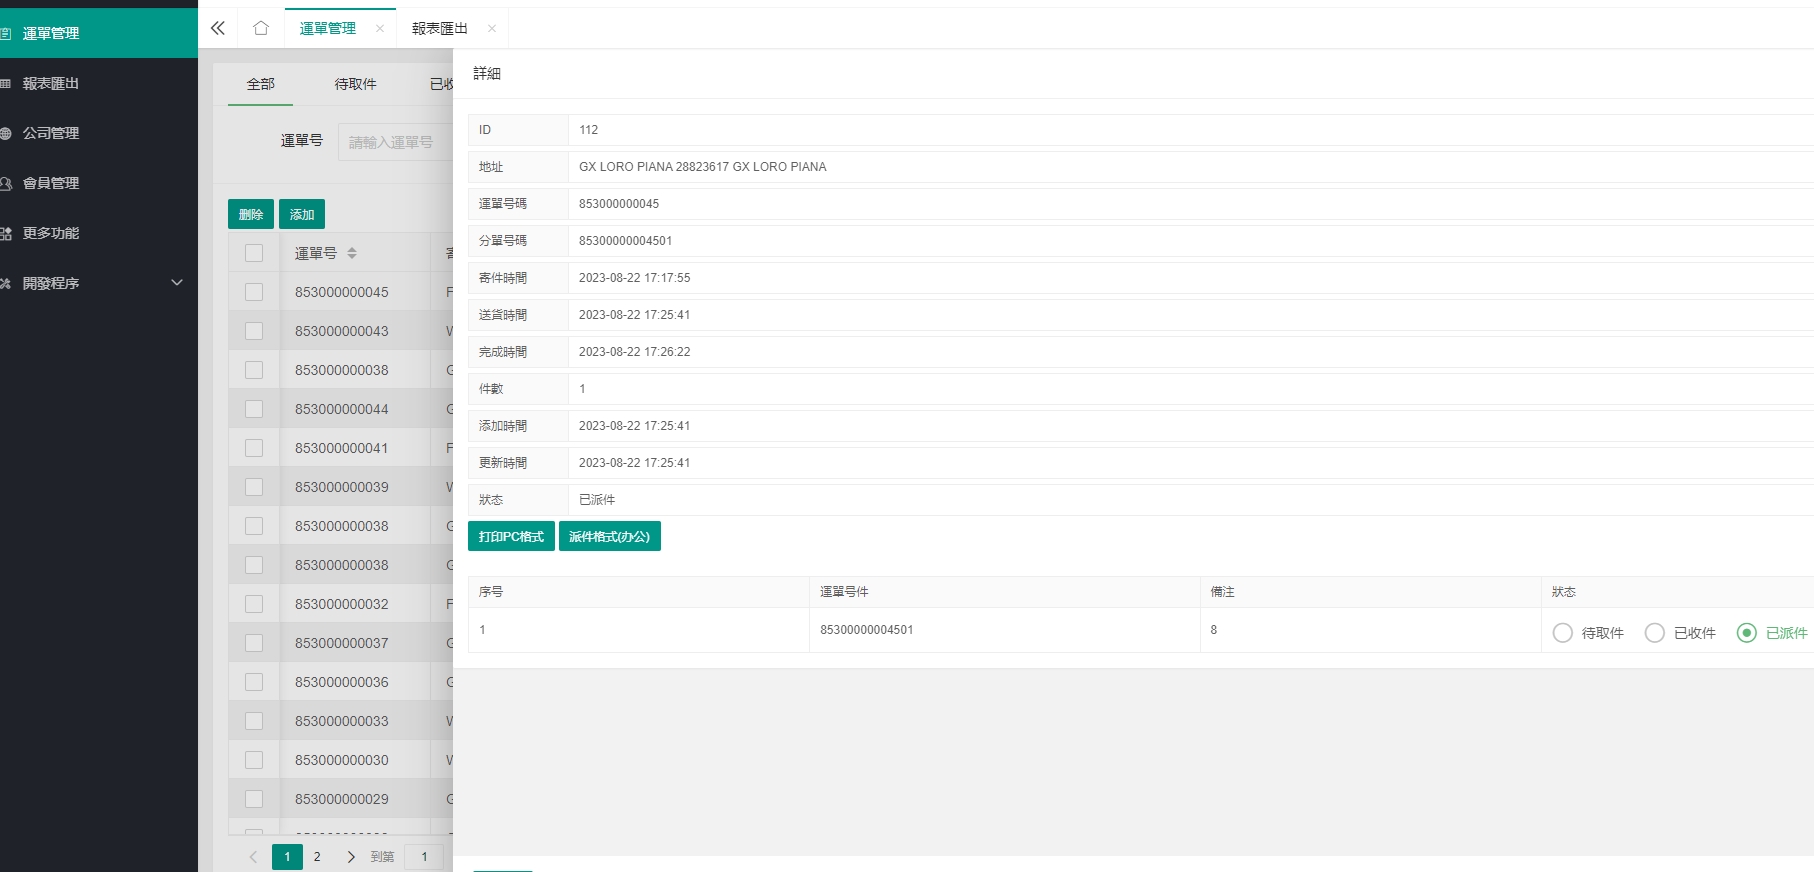The image size is (1814, 872).
Task: Check the row 853000000036 checkbox
Action: coord(254,682)
